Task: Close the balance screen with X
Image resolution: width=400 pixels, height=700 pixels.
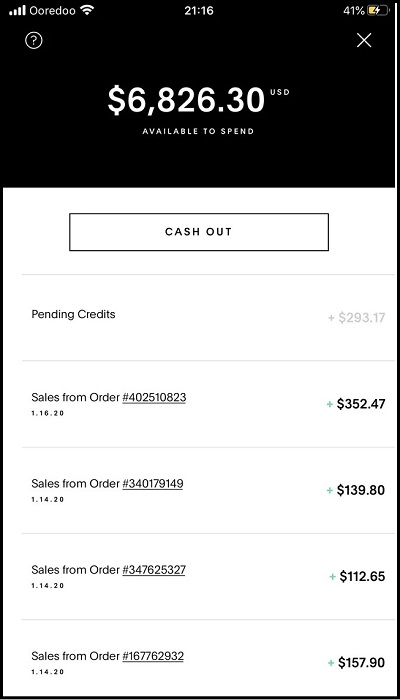Action: coord(364,41)
